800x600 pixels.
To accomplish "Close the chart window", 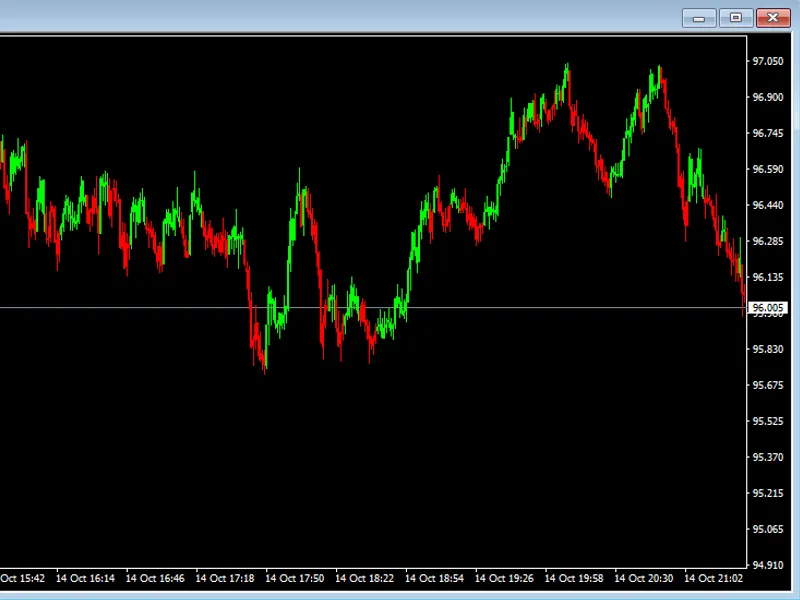I will tap(773, 18).
